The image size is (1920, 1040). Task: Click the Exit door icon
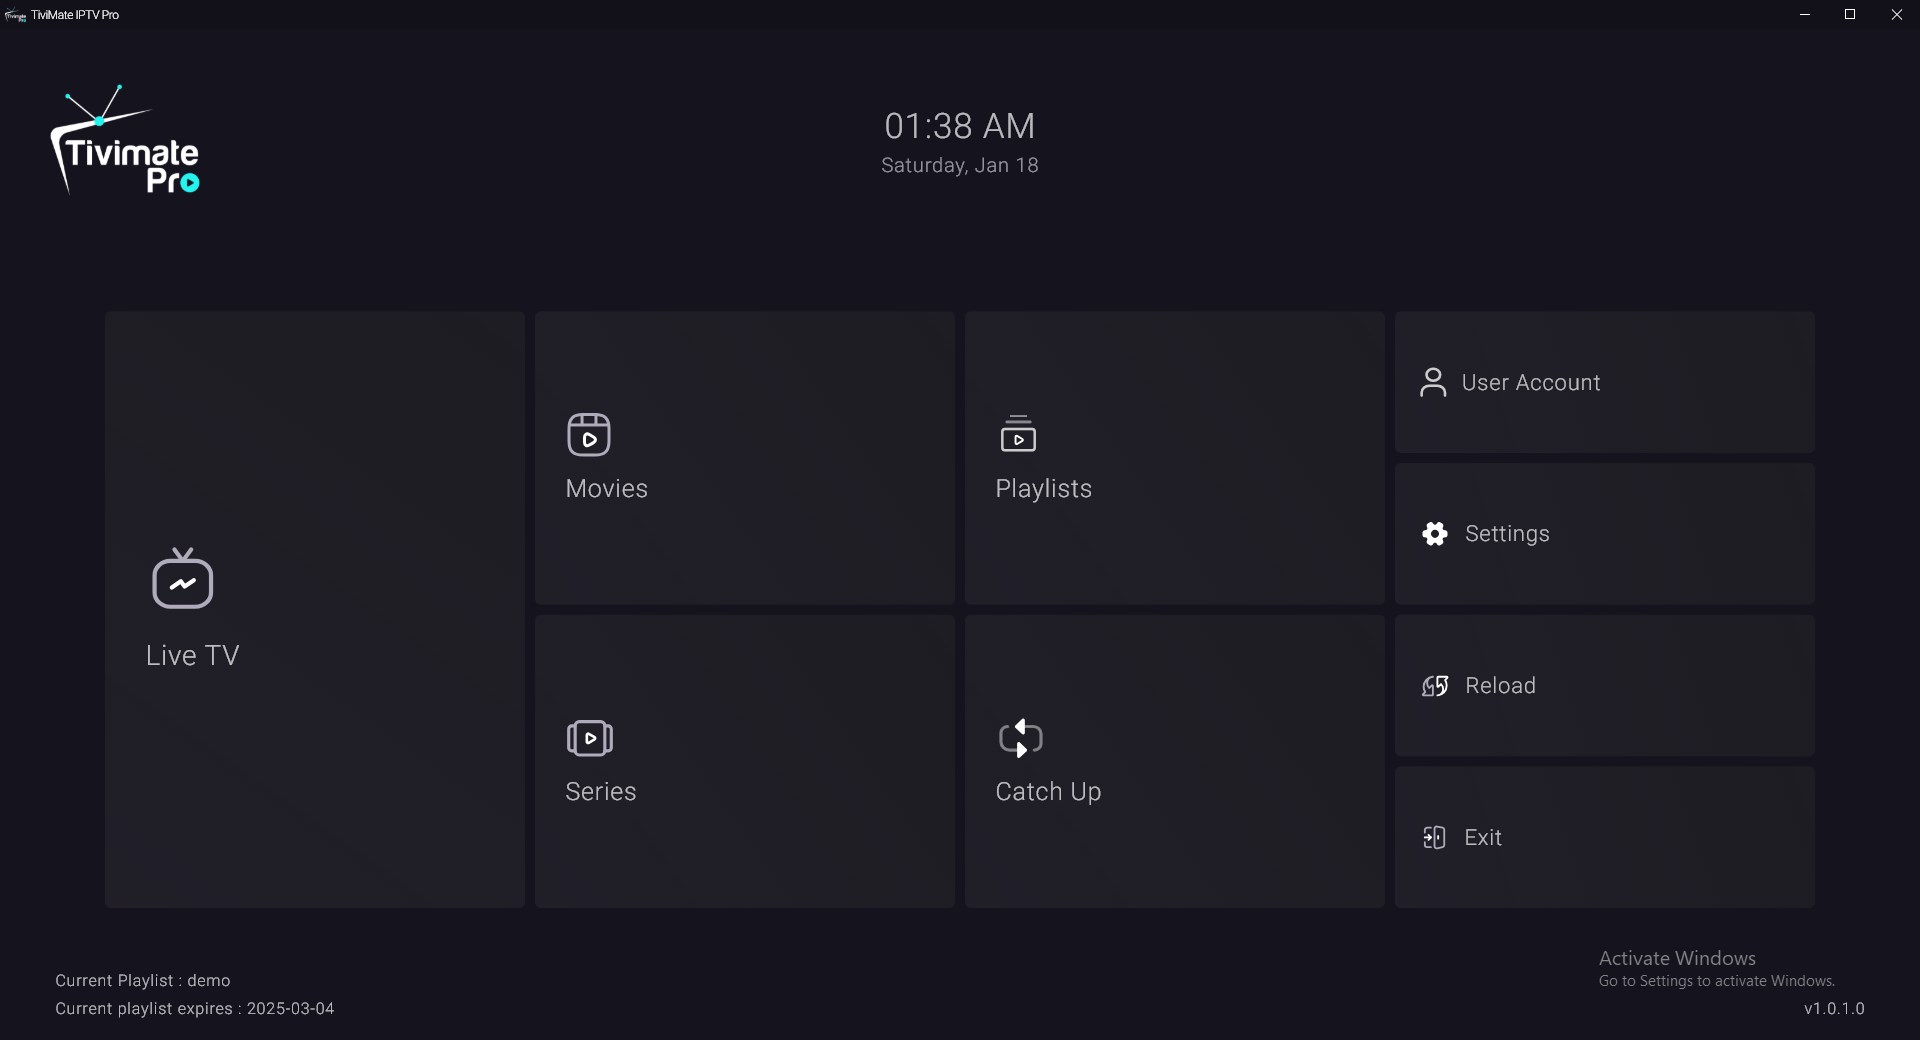(x=1434, y=838)
